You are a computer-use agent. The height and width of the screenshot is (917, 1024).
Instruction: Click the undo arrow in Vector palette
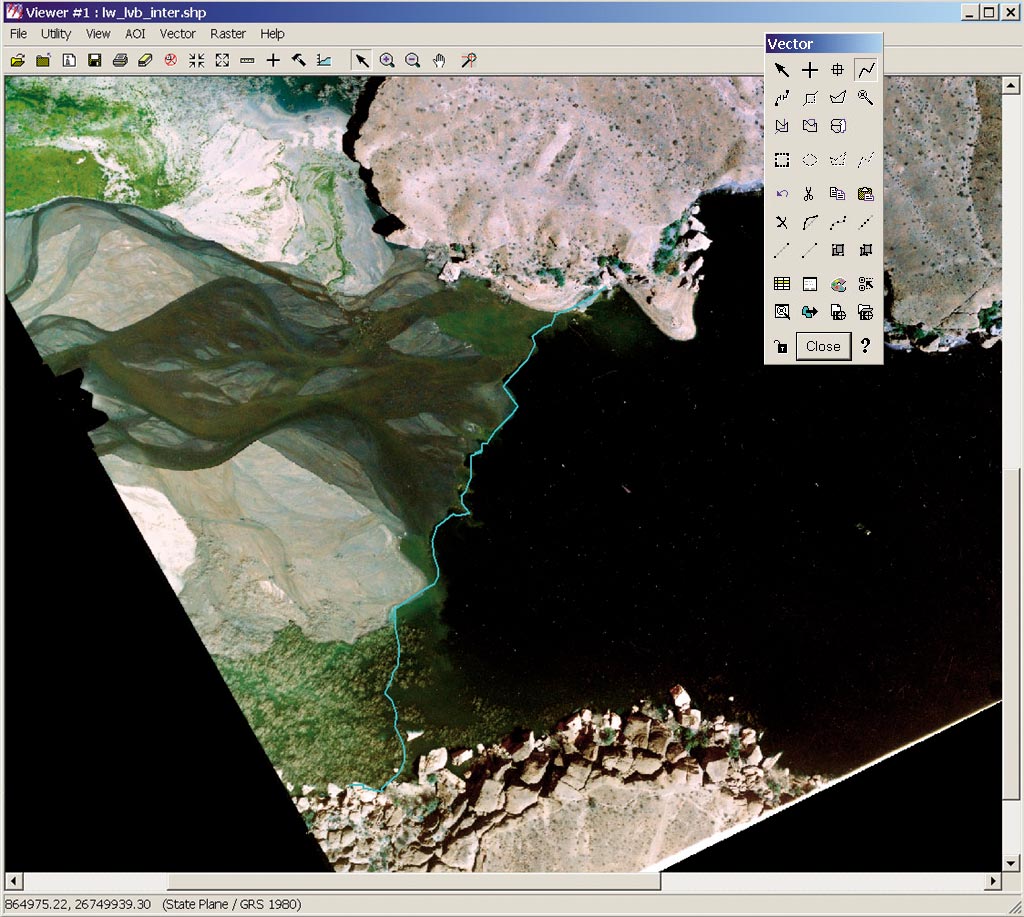pos(782,194)
